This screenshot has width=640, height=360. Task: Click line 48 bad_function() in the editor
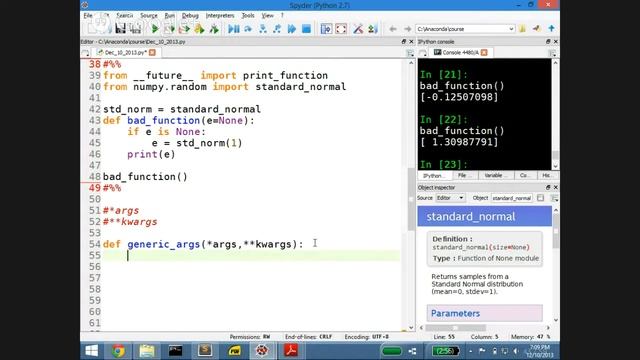point(145,177)
